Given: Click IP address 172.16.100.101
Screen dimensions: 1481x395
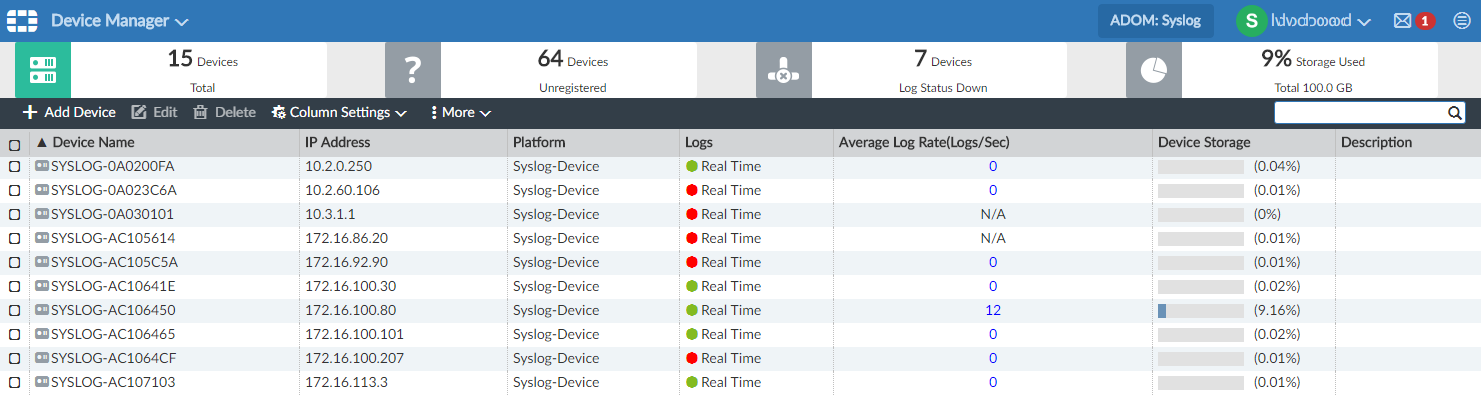Looking at the screenshot, I should (x=354, y=334).
